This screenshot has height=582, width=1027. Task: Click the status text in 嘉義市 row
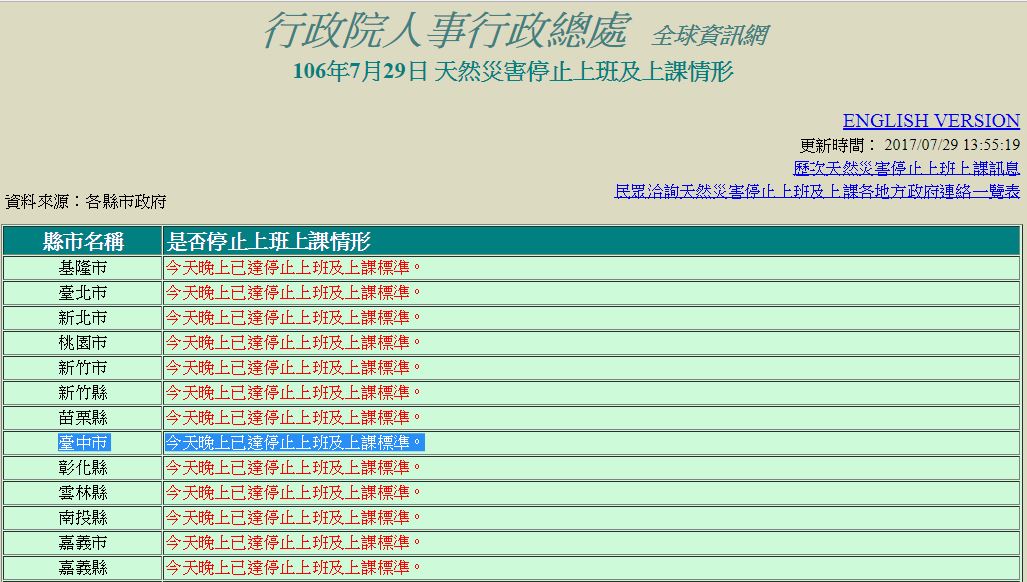pos(293,542)
